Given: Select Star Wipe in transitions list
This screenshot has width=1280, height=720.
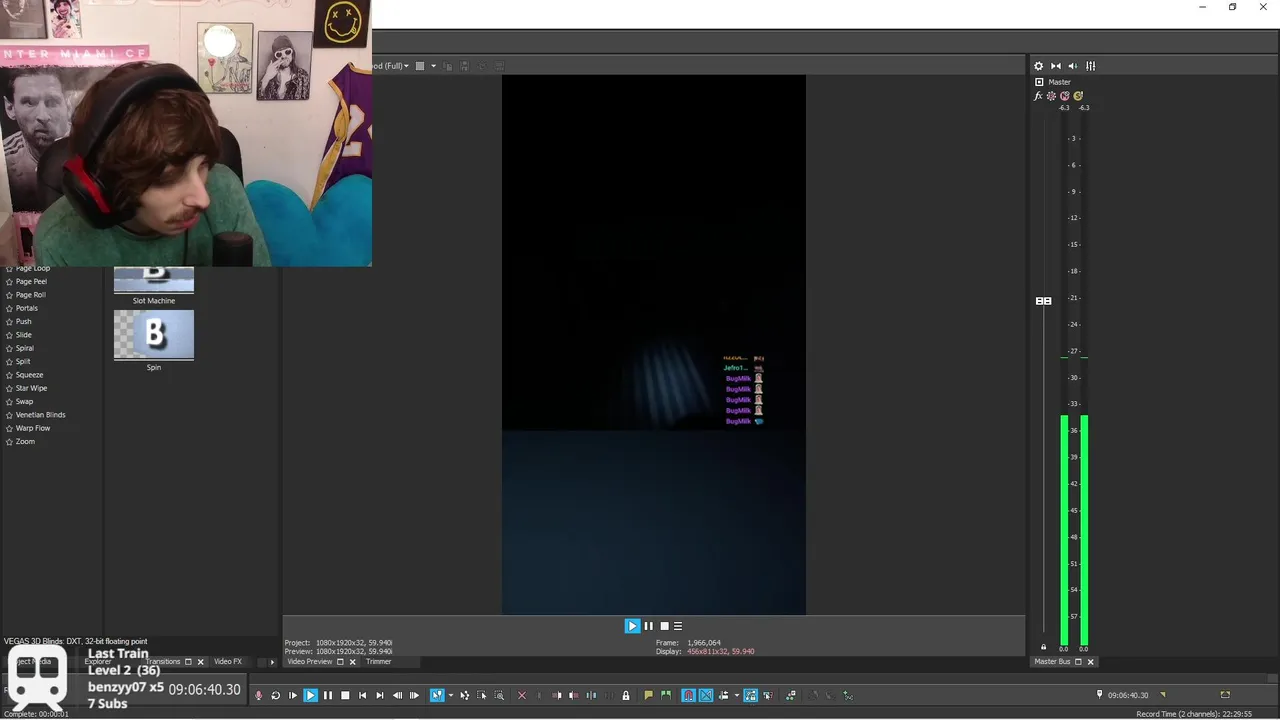Looking at the screenshot, I should [x=31, y=388].
